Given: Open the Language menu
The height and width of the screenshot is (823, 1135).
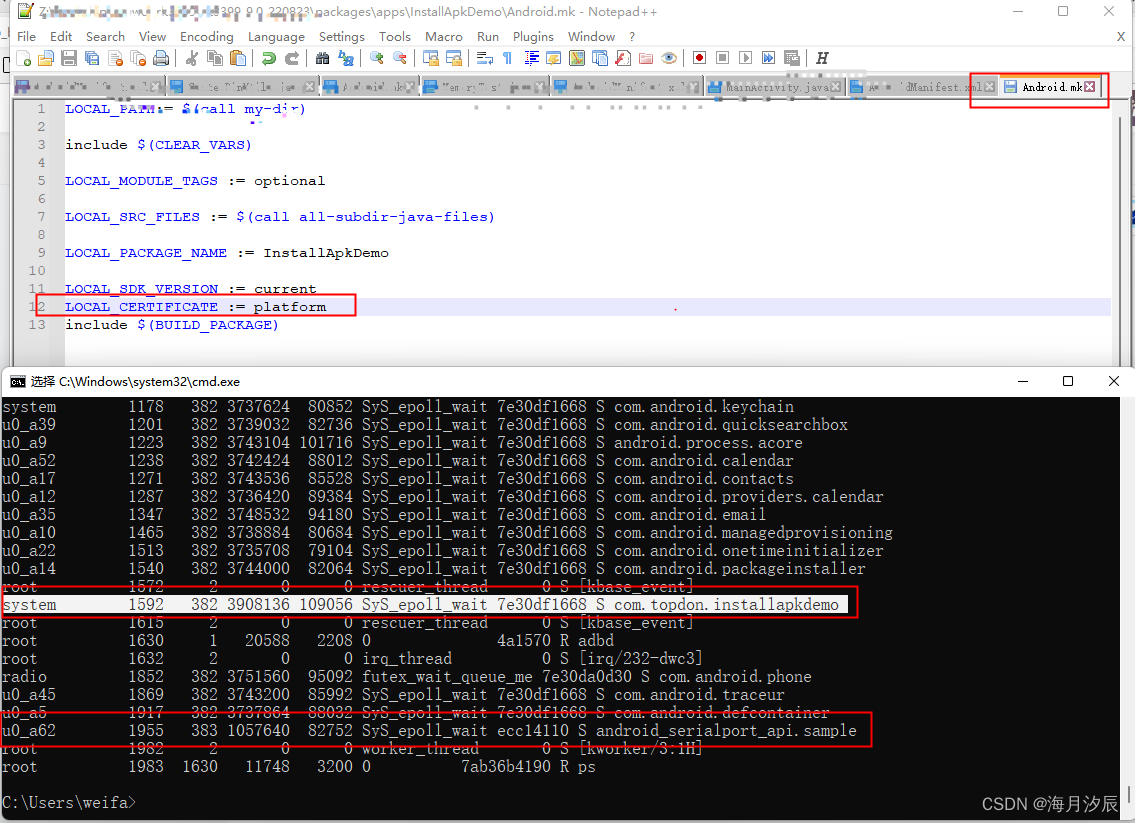Looking at the screenshot, I should tap(276, 36).
